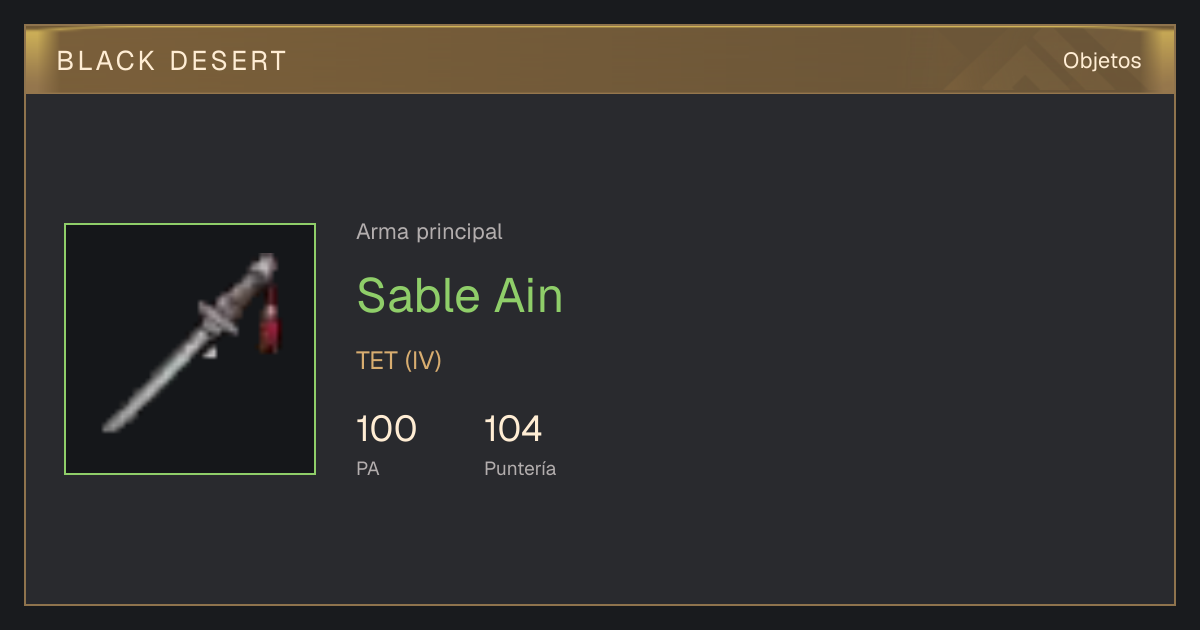Click the Puntería stat label
This screenshot has height=630, width=1200.
[520, 469]
